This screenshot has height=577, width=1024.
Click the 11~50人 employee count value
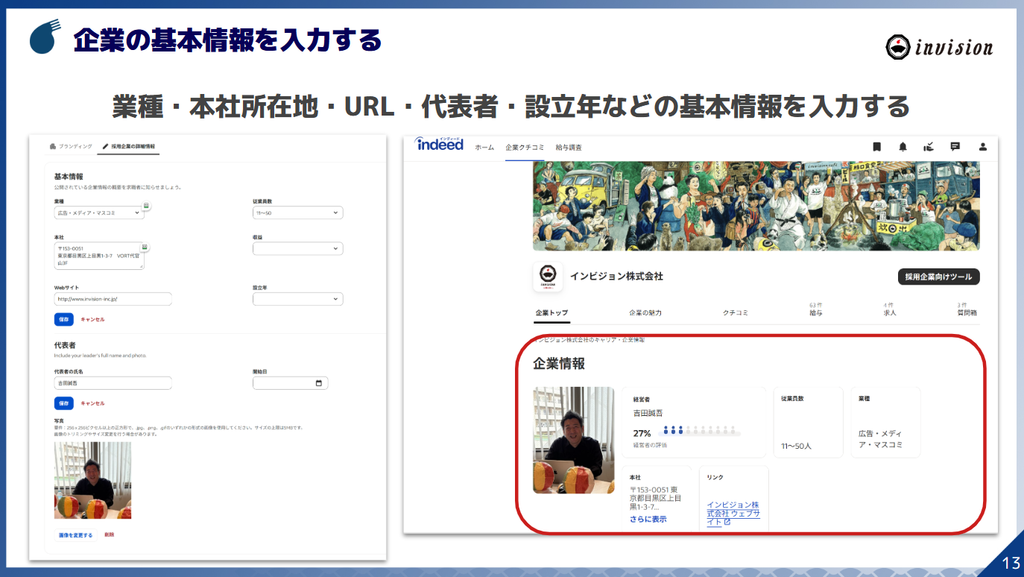(x=796, y=446)
